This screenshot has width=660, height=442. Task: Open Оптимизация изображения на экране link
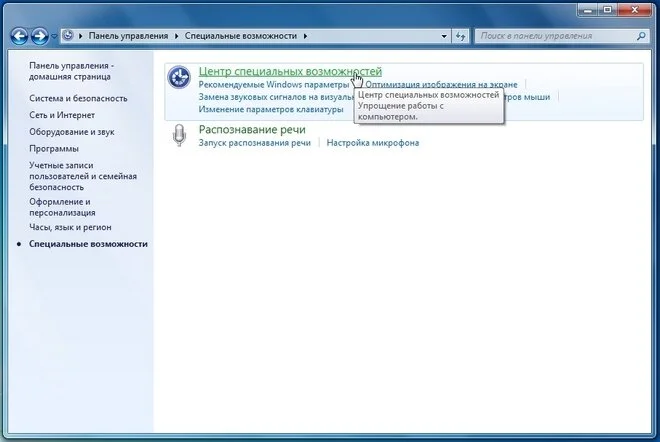click(441, 85)
